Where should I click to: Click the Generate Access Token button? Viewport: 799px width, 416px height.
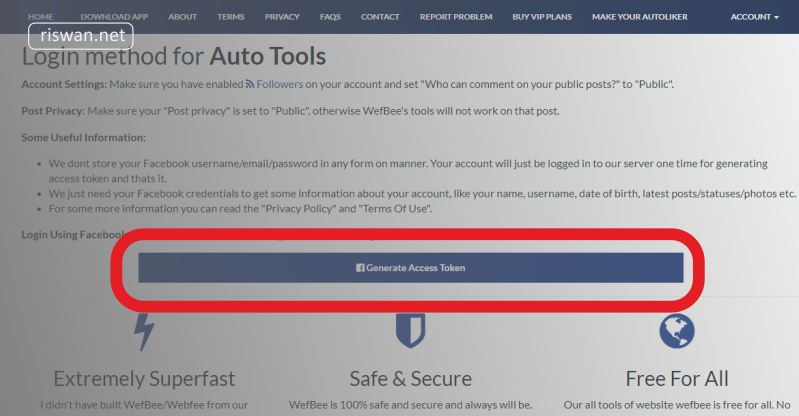pyautogui.click(x=411, y=268)
